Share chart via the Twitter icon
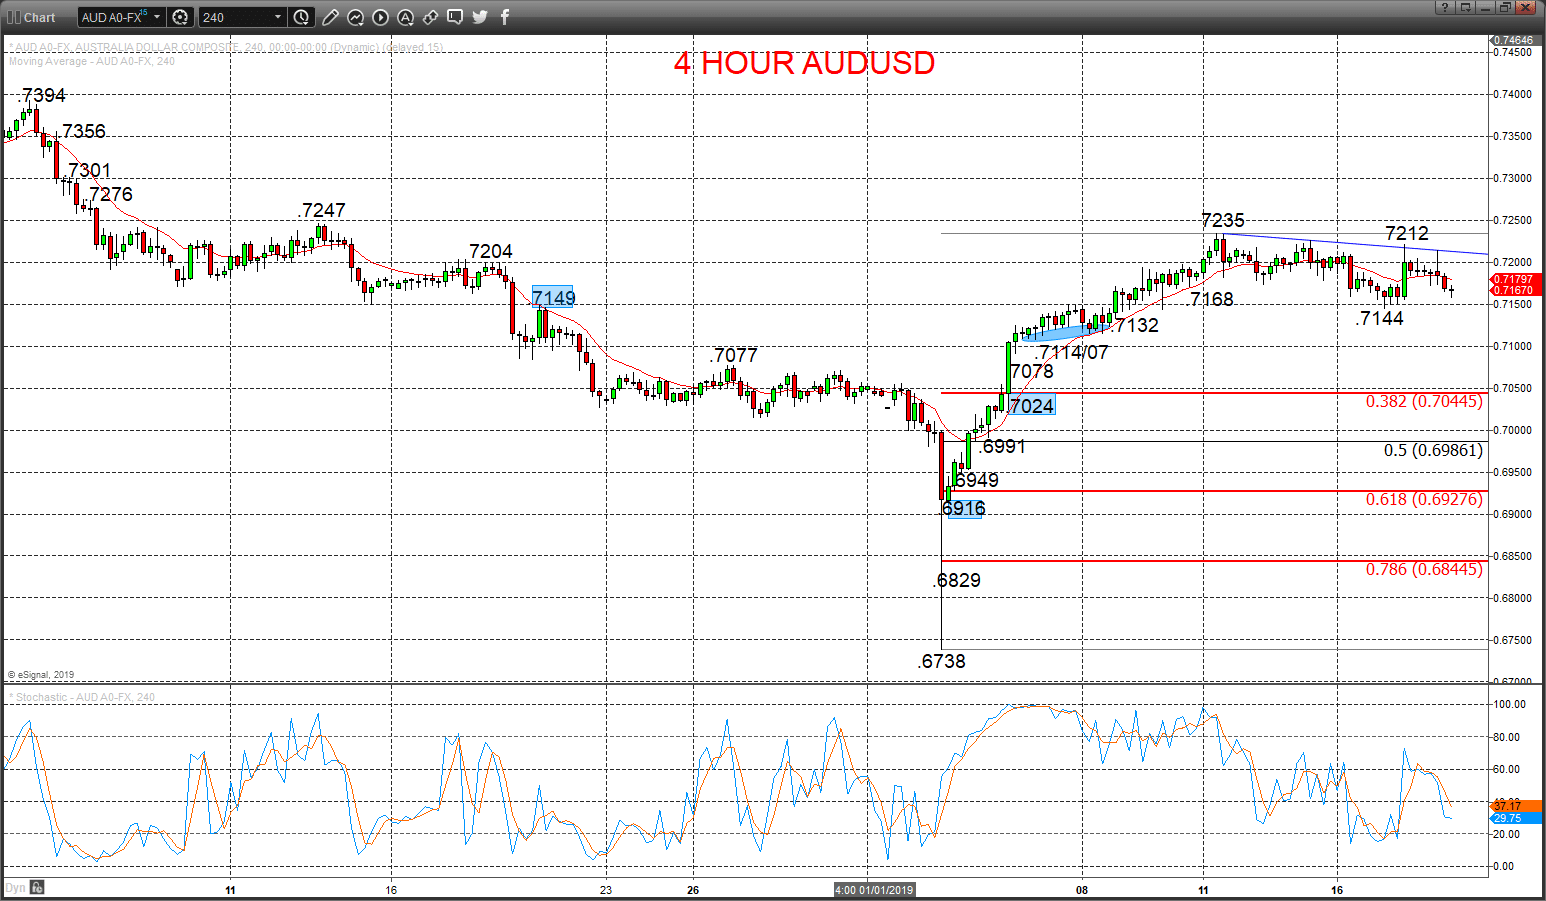1546x901 pixels. (480, 17)
